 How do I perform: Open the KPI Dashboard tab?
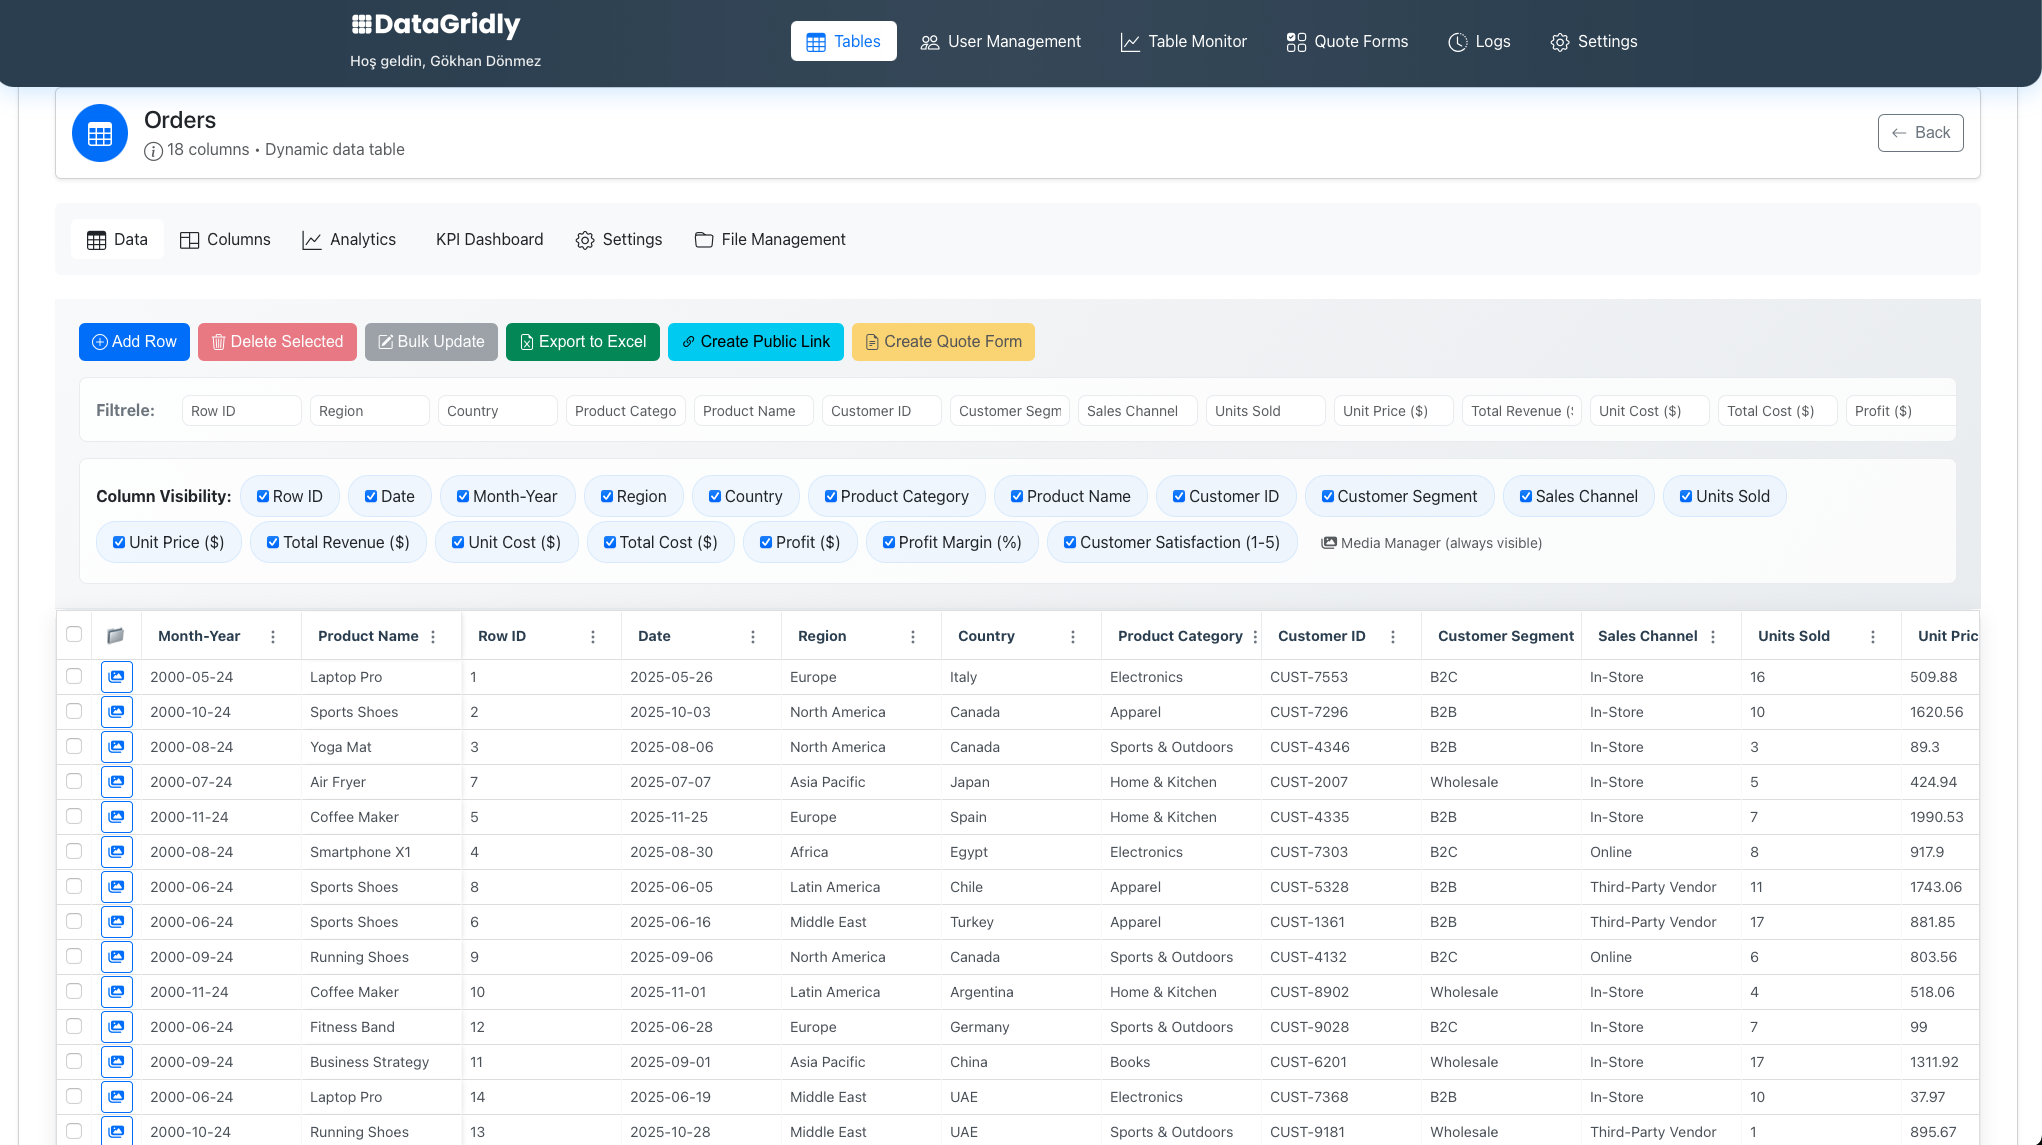489,239
